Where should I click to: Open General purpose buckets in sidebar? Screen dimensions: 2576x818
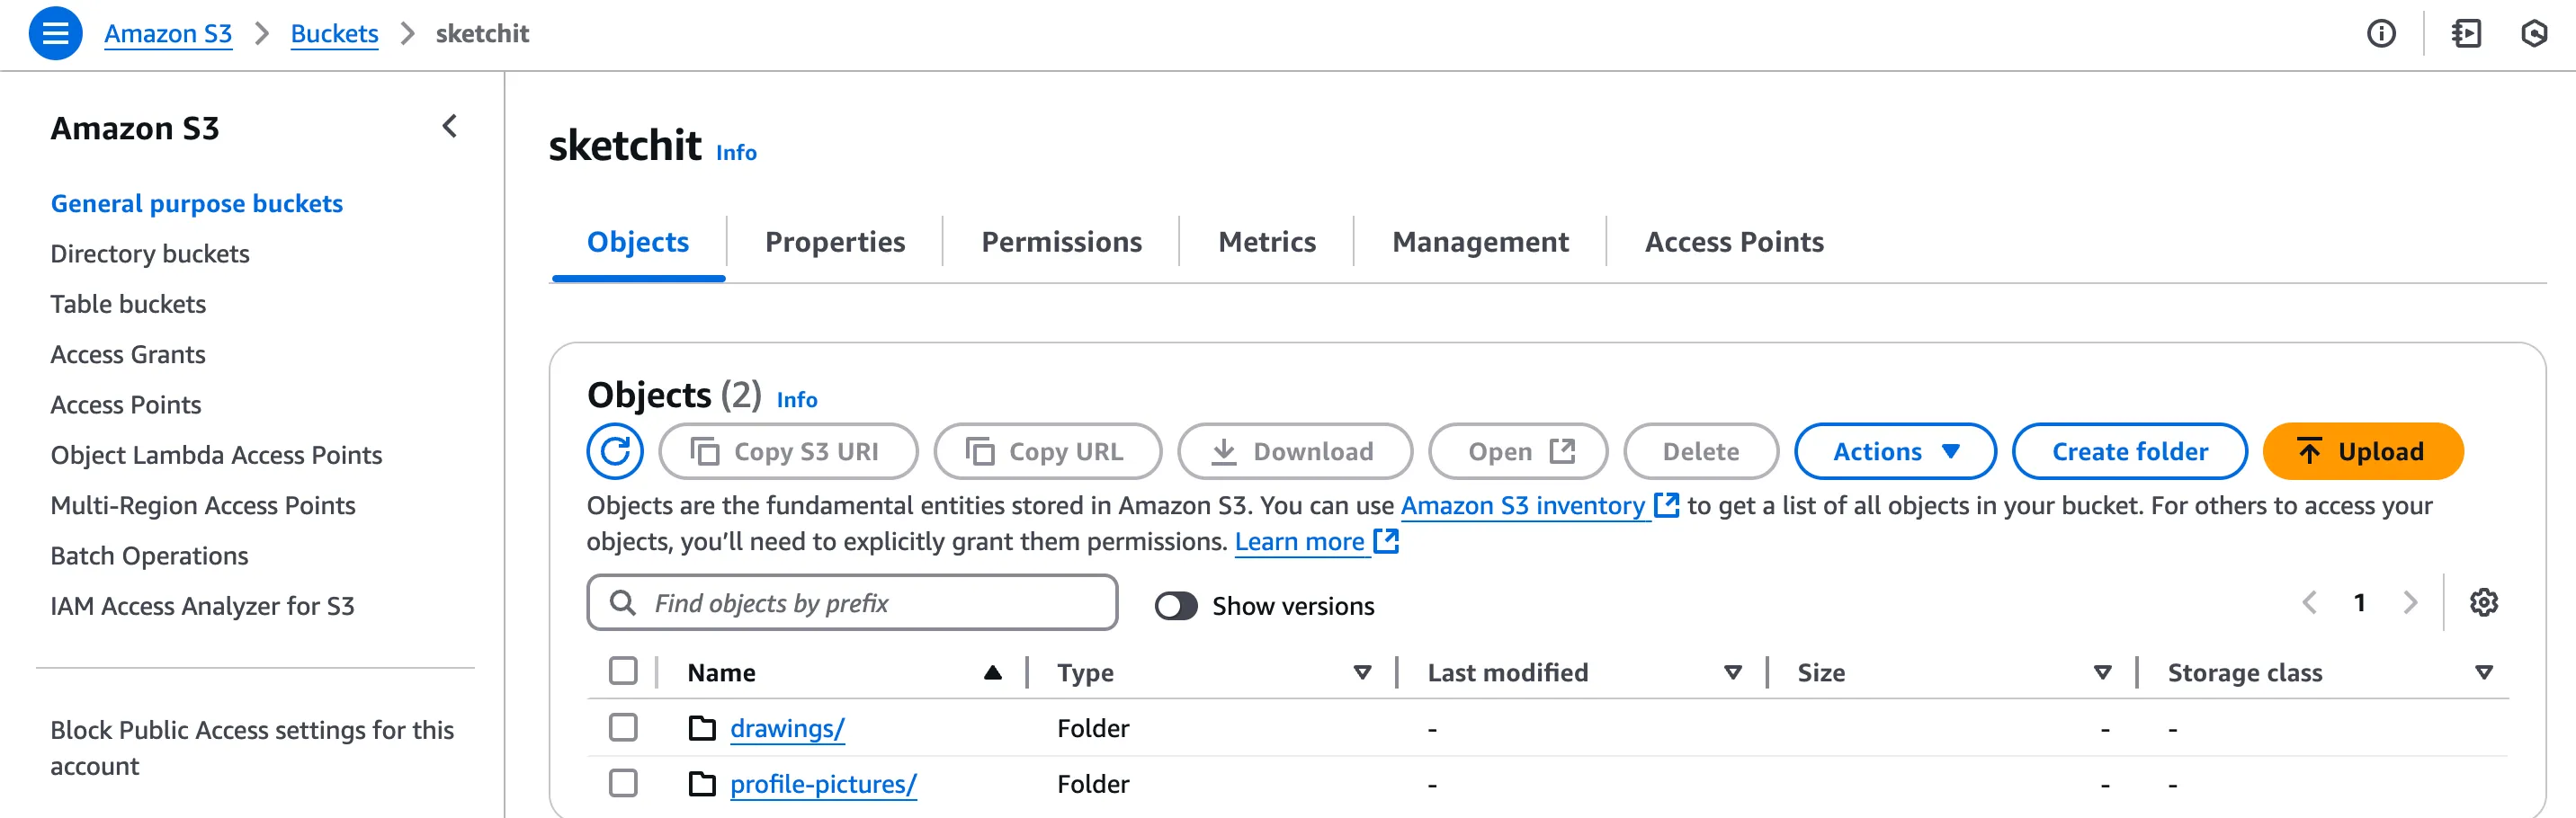click(197, 203)
